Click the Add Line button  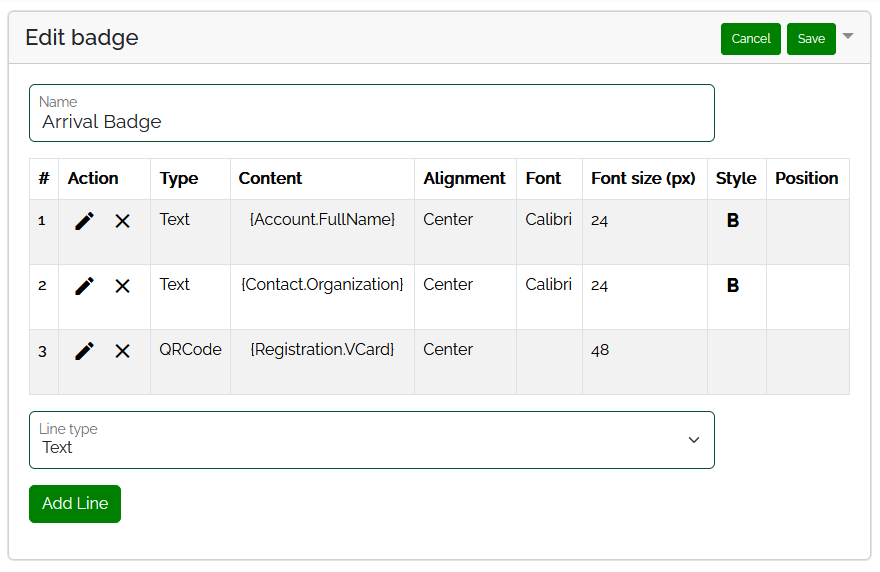(75, 504)
